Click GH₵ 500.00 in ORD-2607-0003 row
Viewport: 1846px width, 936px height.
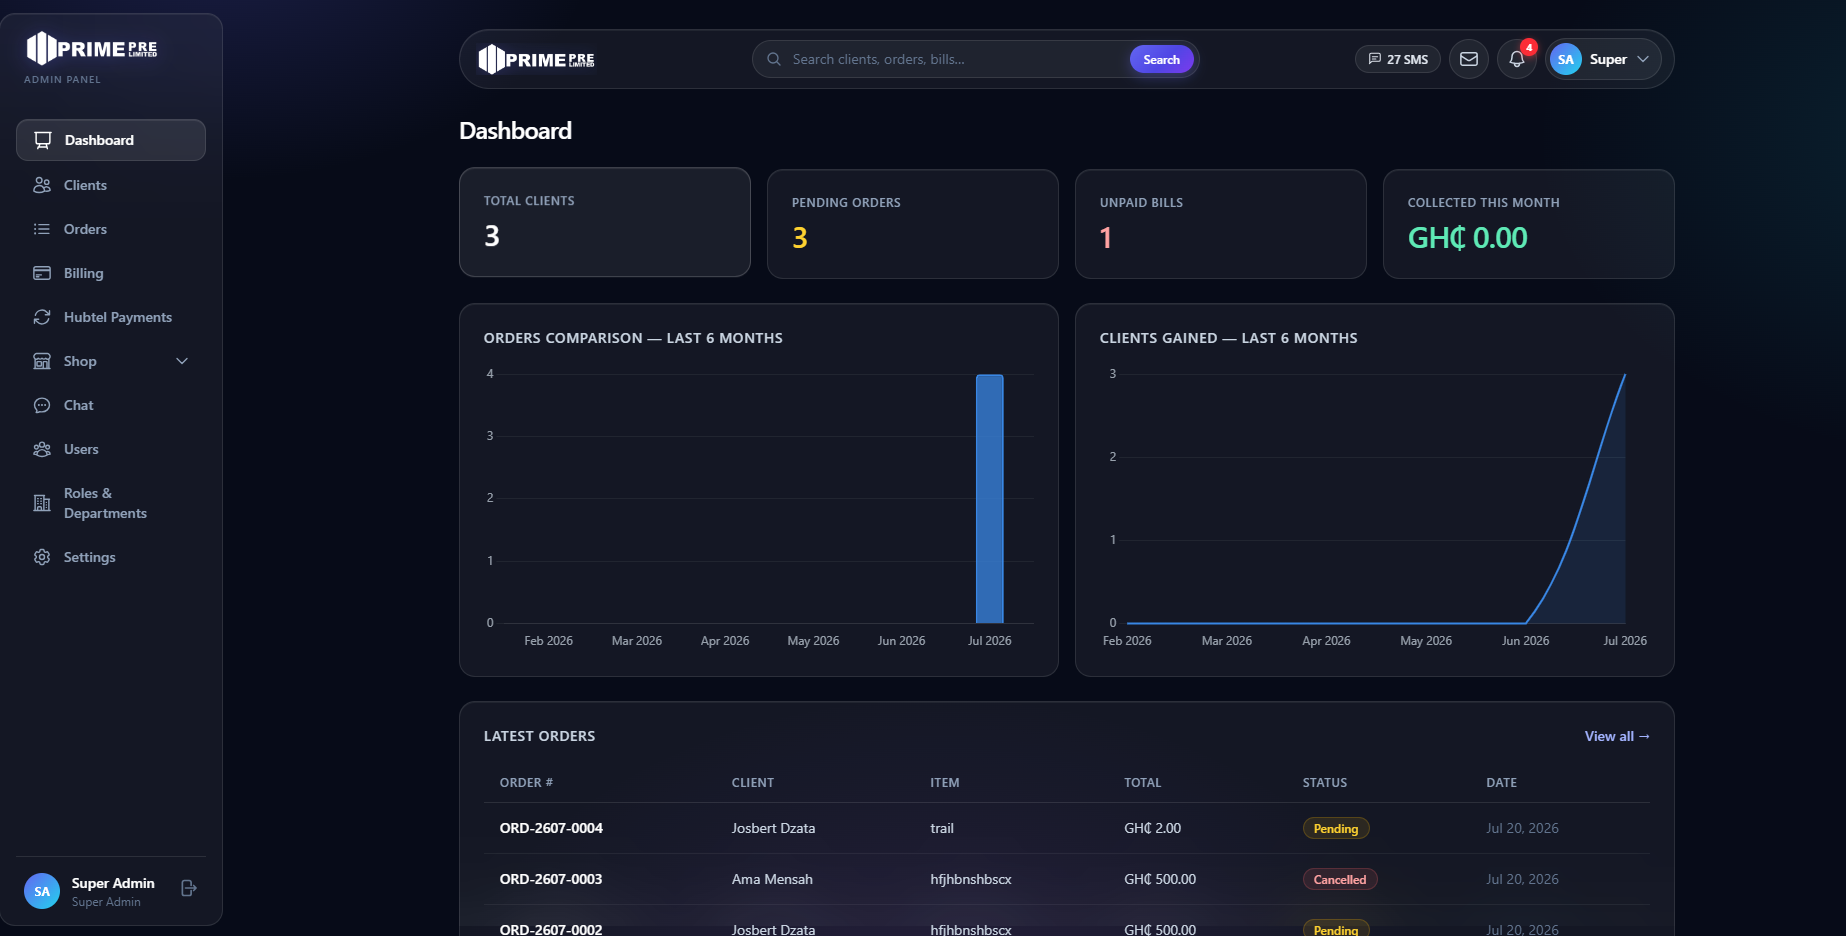coord(1160,879)
